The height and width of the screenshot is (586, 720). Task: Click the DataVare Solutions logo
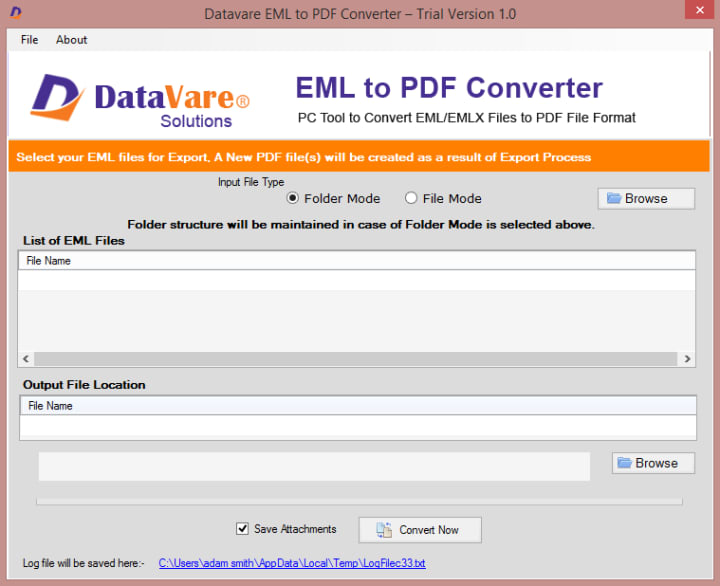140,101
